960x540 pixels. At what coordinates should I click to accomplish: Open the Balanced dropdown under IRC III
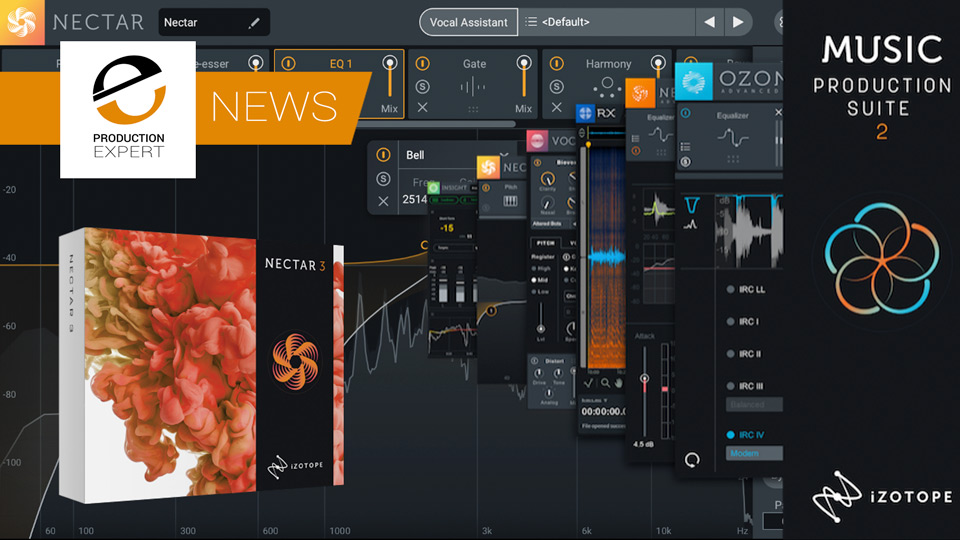pos(754,404)
